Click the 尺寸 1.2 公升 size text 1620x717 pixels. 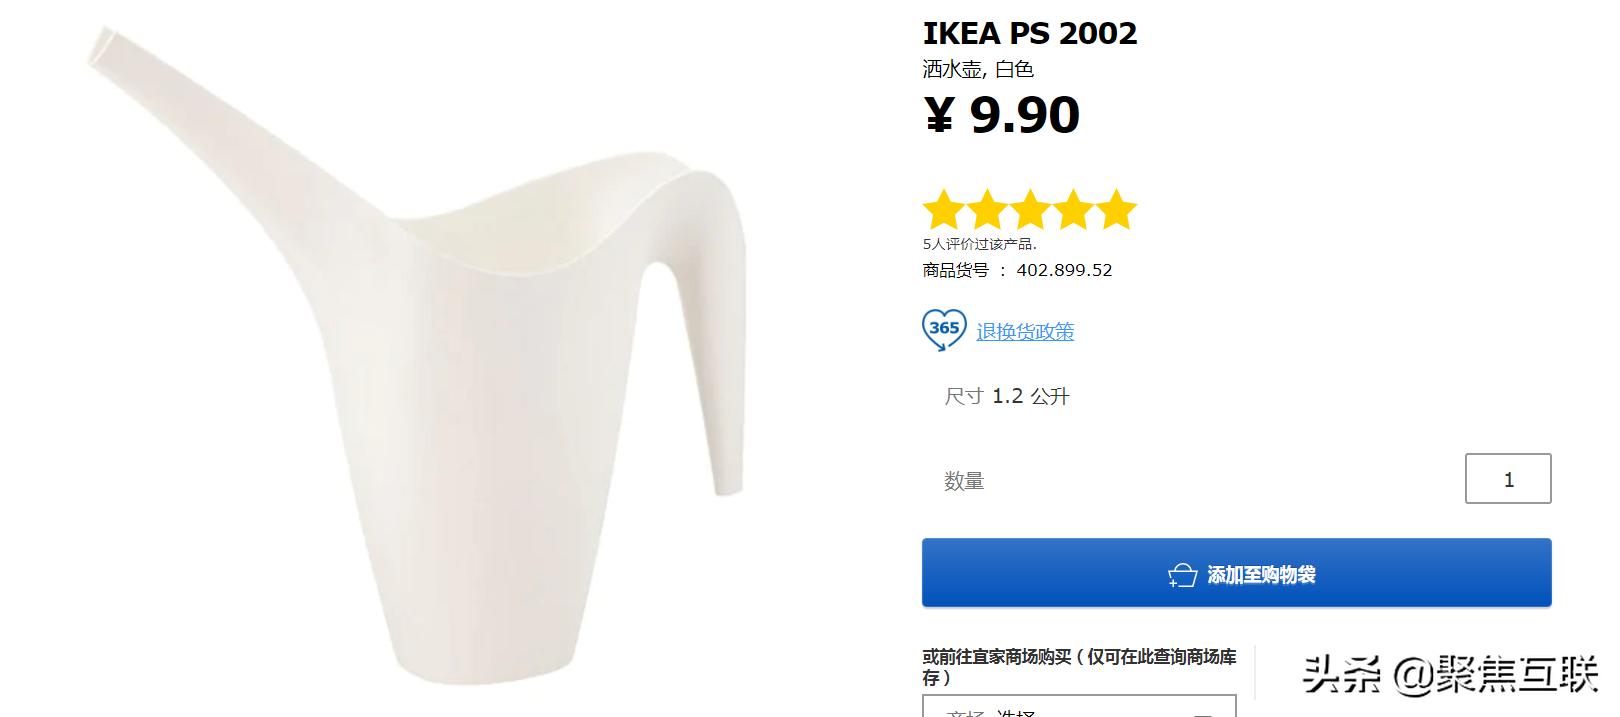click(x=1007, y=396)
